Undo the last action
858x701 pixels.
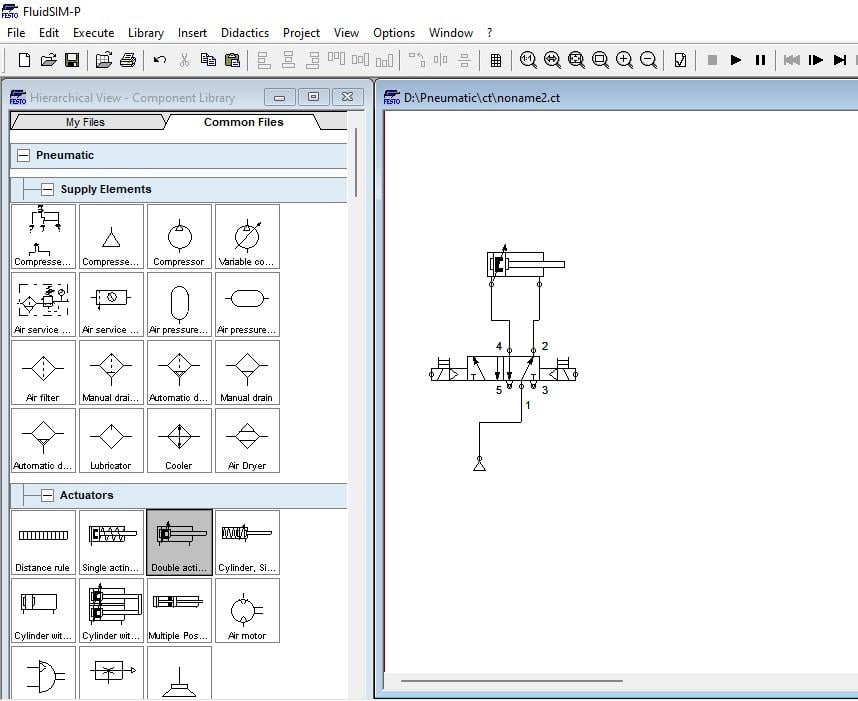click(161, 60)
